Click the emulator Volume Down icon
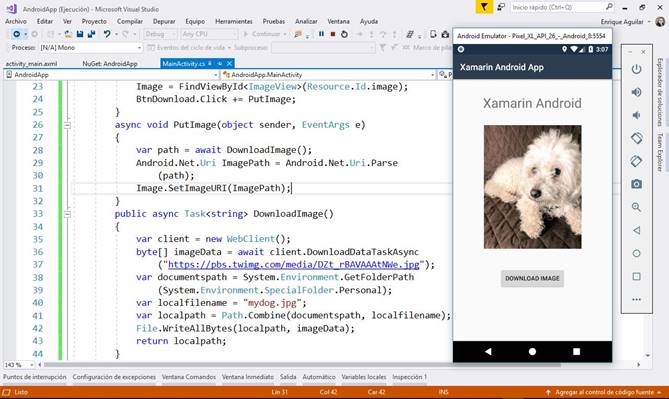This screenshot has height=399, width=669. pos(636,115)
